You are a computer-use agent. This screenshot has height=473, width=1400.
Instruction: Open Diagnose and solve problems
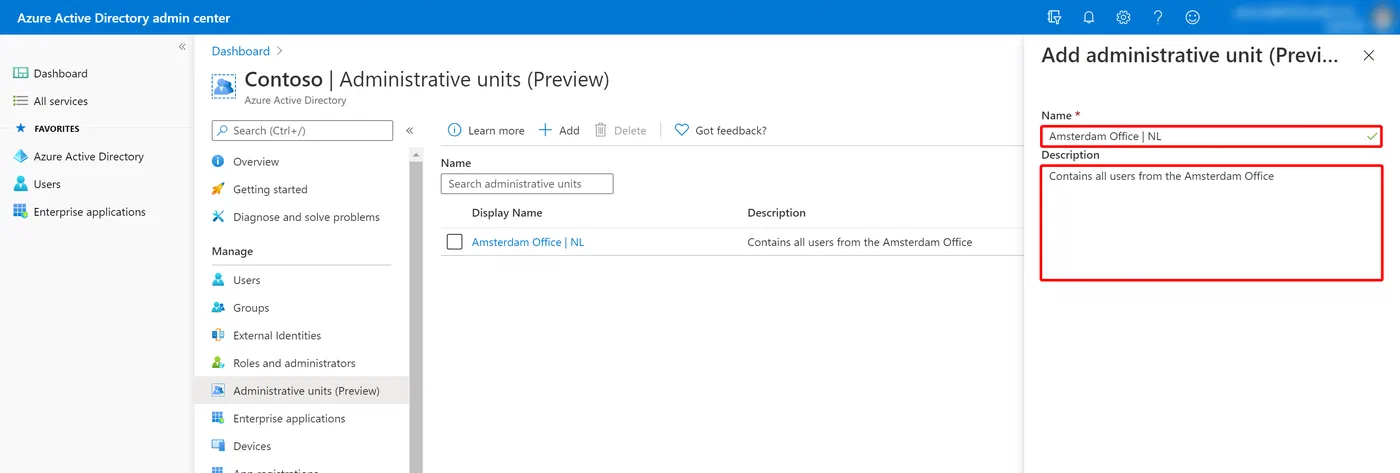pyautogui.click(x=306, y=217)
